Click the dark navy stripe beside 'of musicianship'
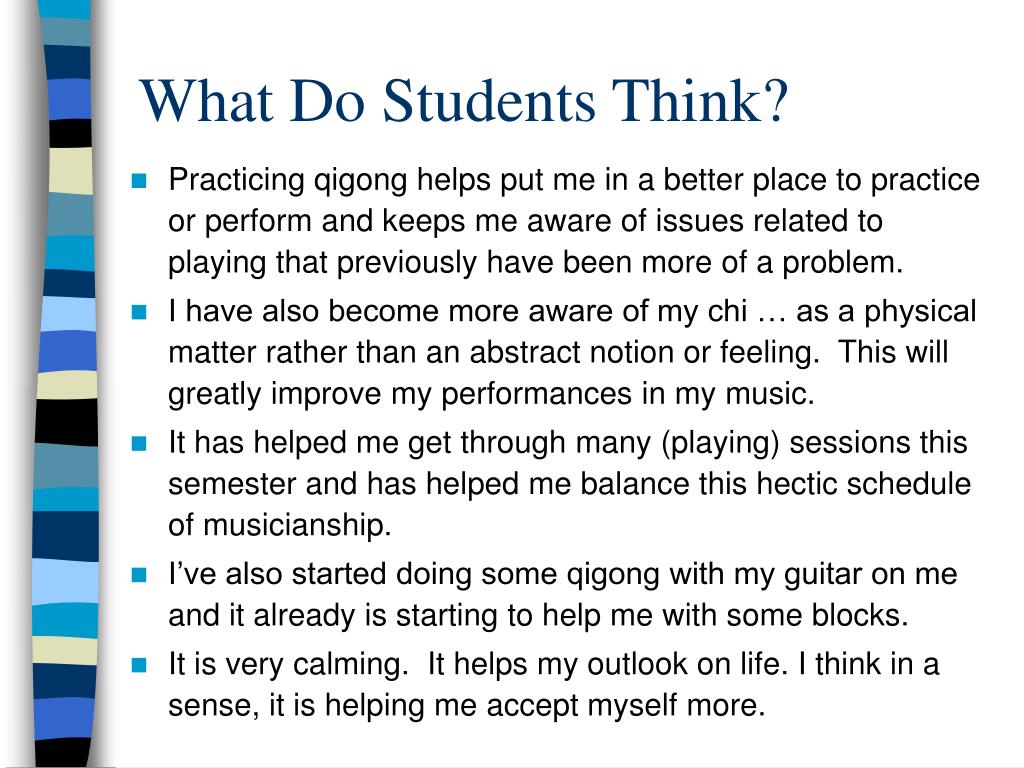This screenshot has height=768, width=1024. [65, 536]
